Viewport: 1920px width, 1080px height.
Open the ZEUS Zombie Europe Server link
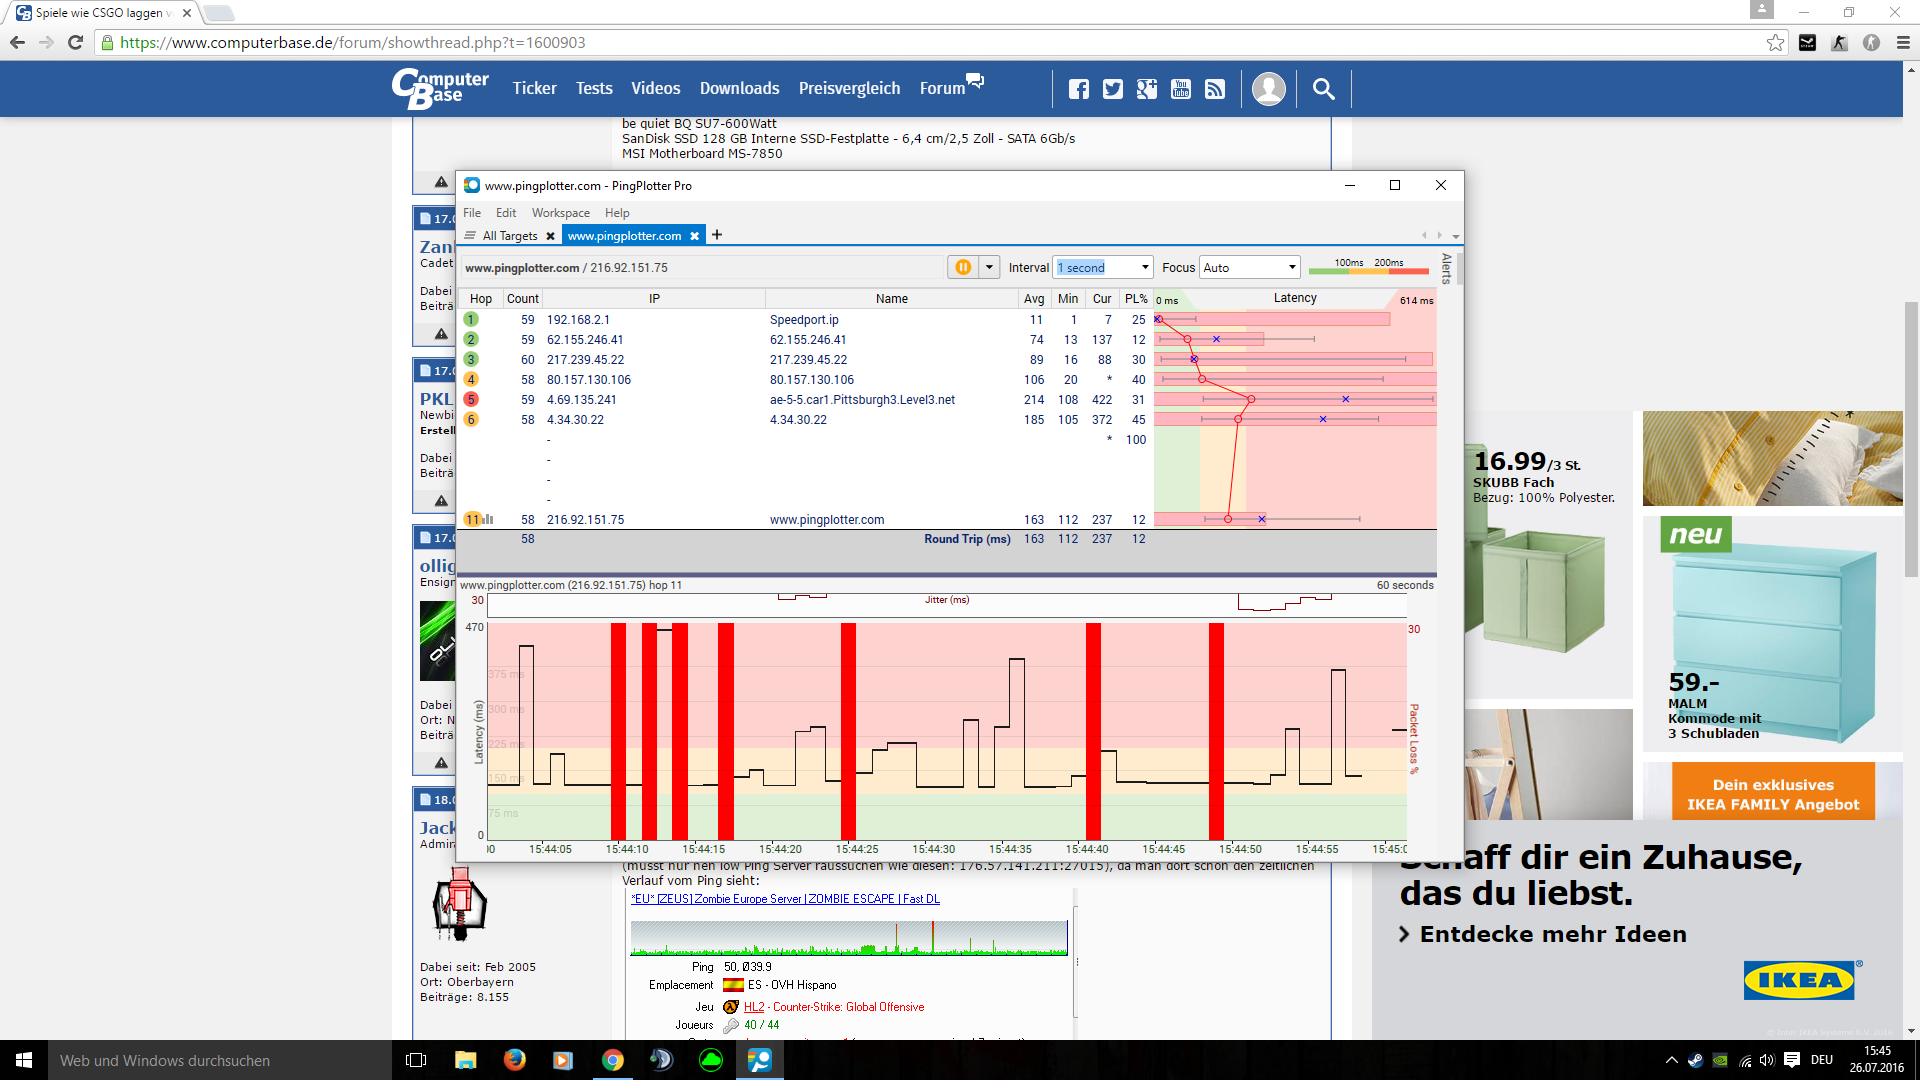click(x=785, y=899)
